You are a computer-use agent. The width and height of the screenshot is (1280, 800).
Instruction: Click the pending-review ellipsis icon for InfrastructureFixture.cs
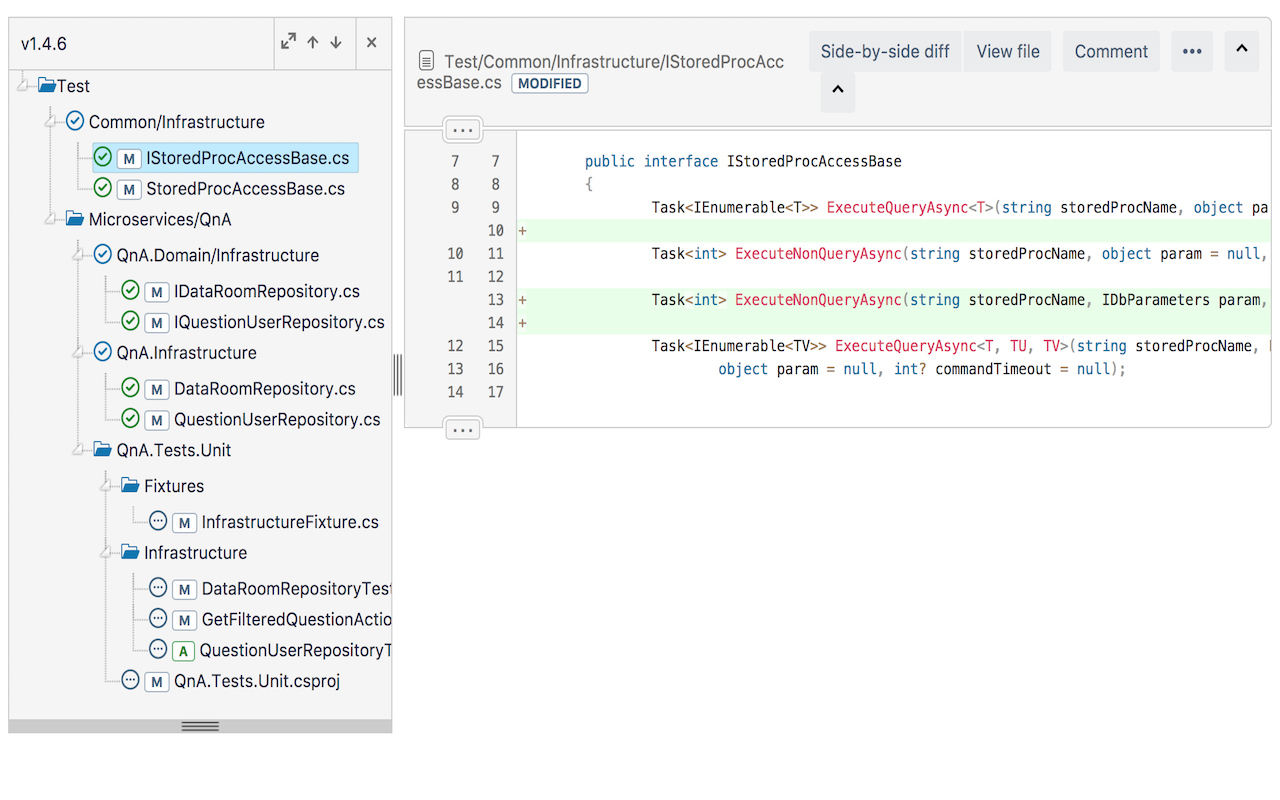point(157,520)
